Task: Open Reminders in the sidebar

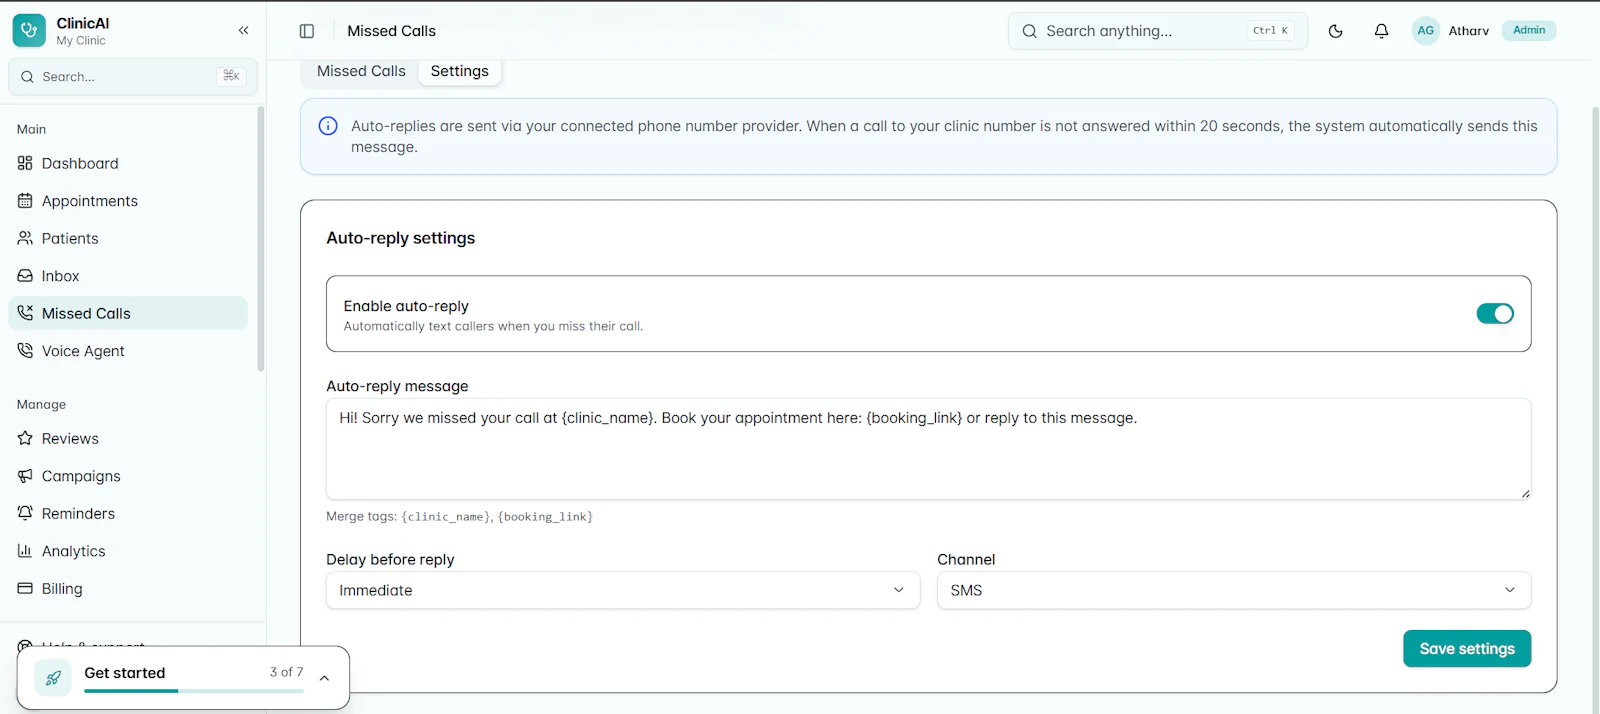Action: 128,513
